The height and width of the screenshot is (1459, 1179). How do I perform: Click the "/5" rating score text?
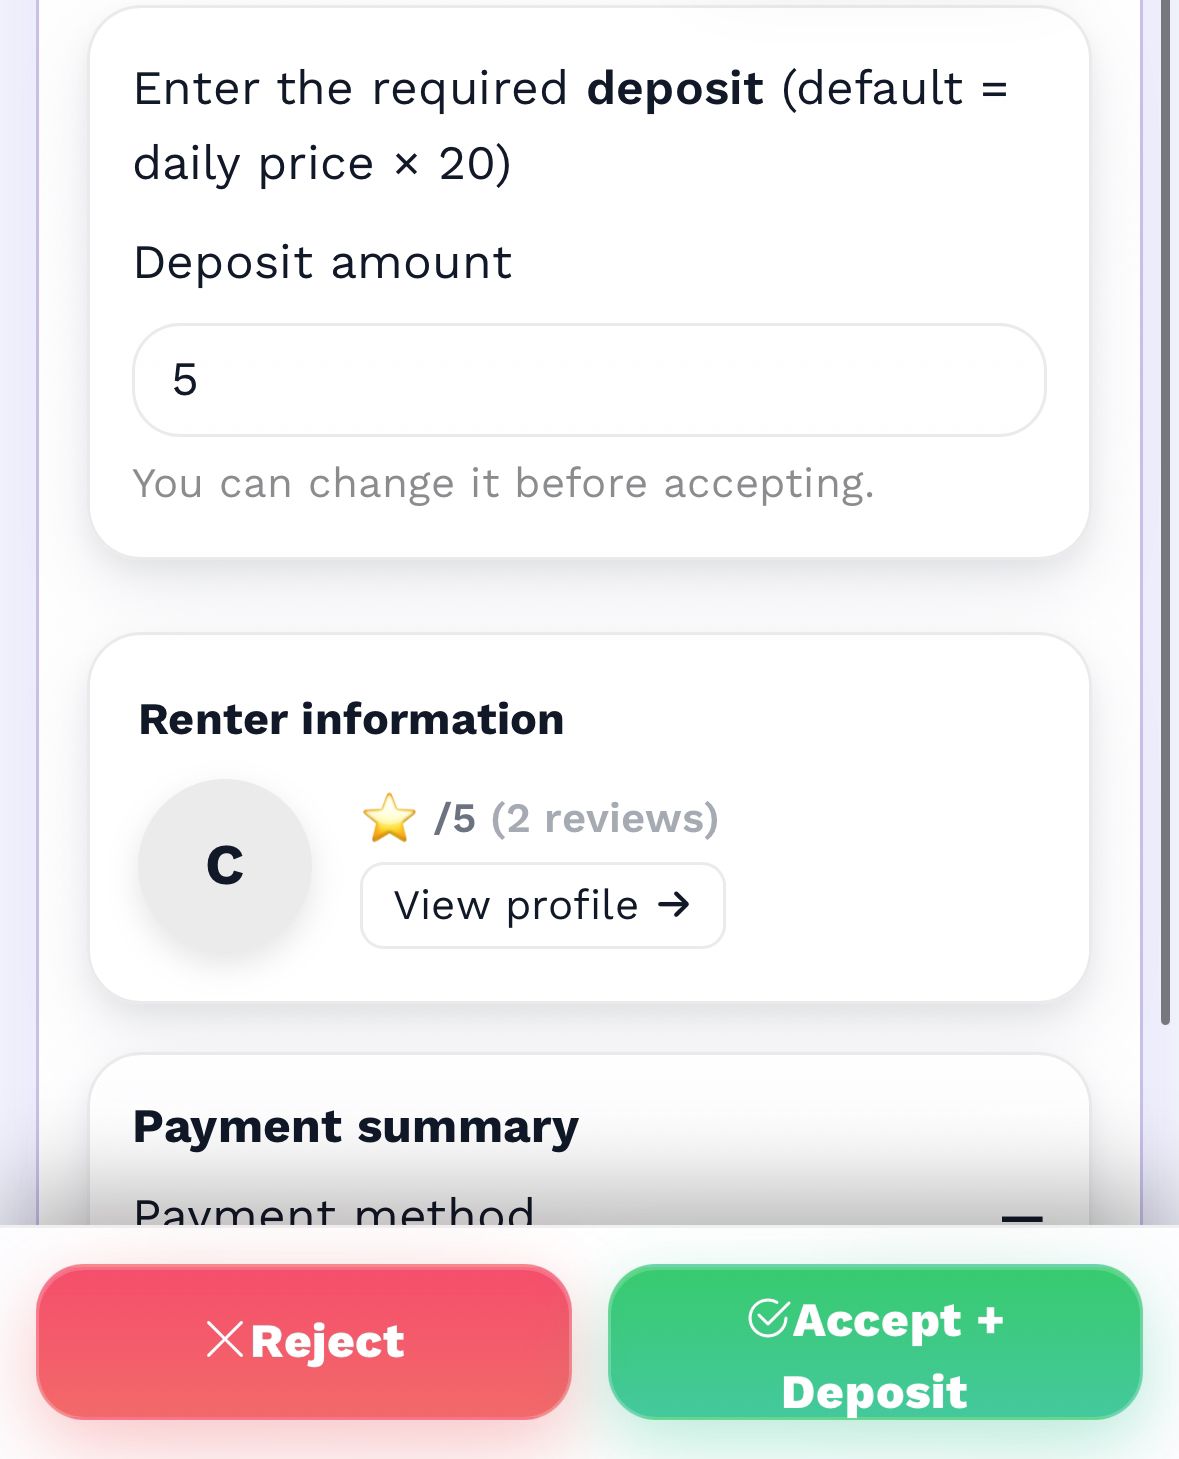pos(455,818)
